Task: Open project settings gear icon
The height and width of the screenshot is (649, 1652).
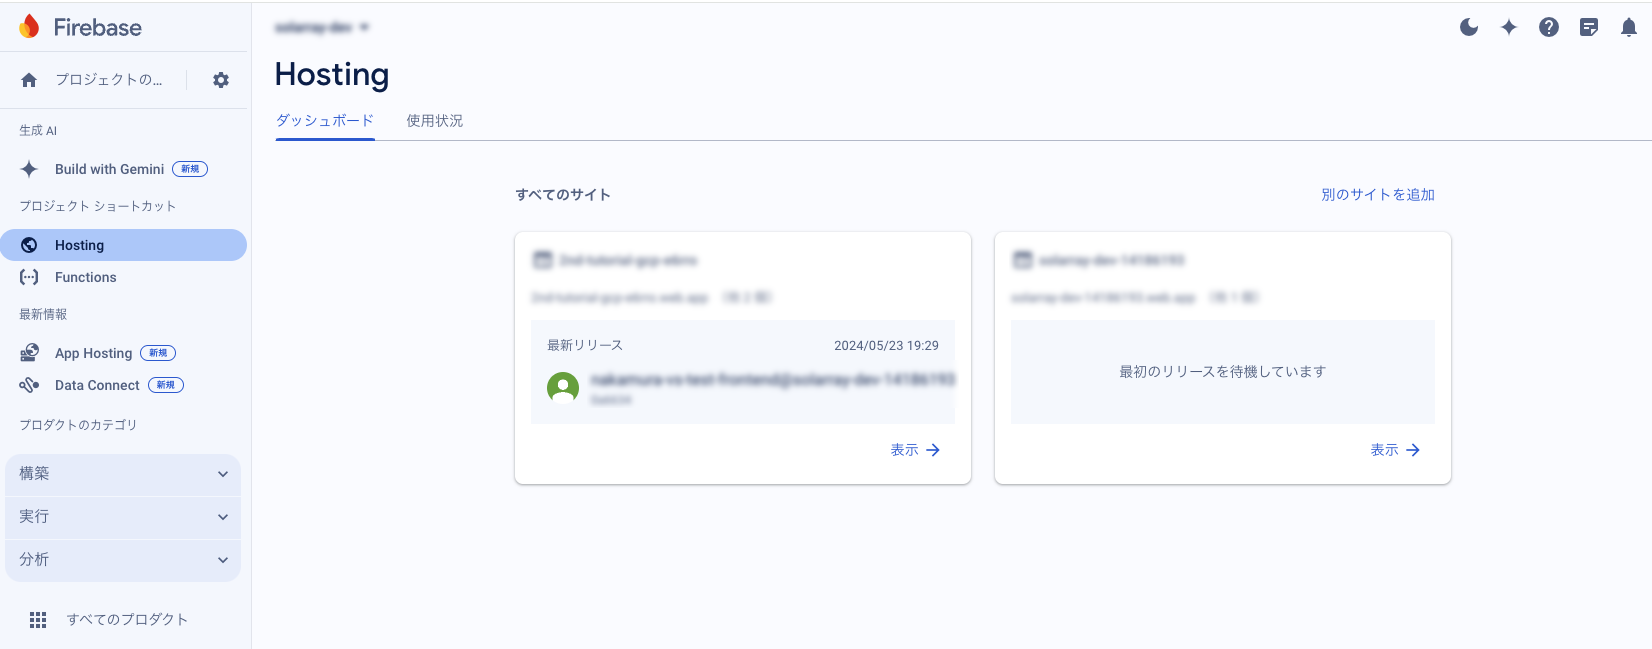Action: 221,80
